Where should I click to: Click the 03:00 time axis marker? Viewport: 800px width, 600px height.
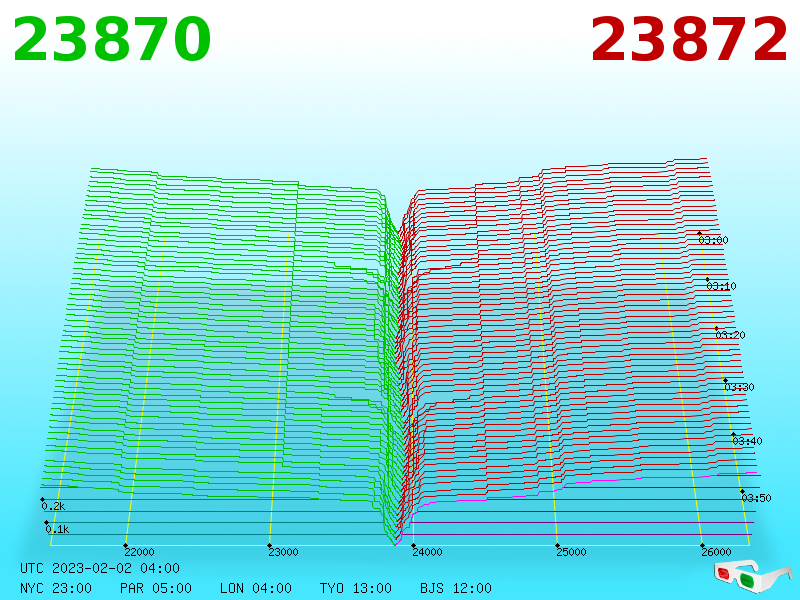tap(713, 240)
